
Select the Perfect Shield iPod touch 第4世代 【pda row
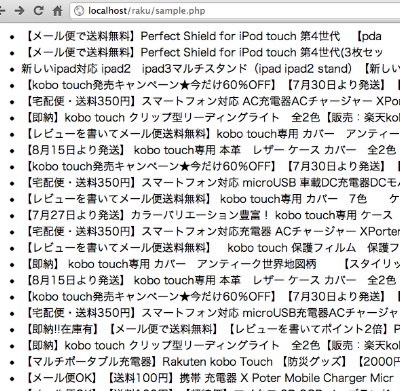(203, 36)
